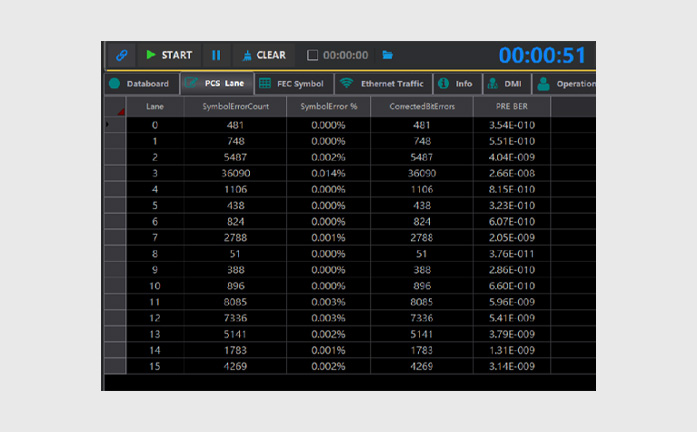Select the PCS Lane tab
Viewport: 697px width, 432px height.
point(217,83)
